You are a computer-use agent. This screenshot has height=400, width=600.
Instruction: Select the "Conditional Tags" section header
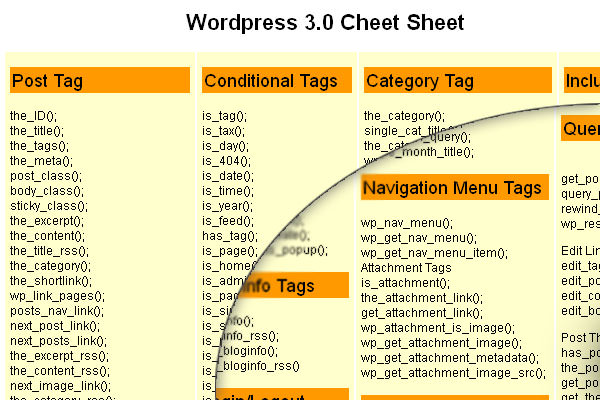coord(277,80)
